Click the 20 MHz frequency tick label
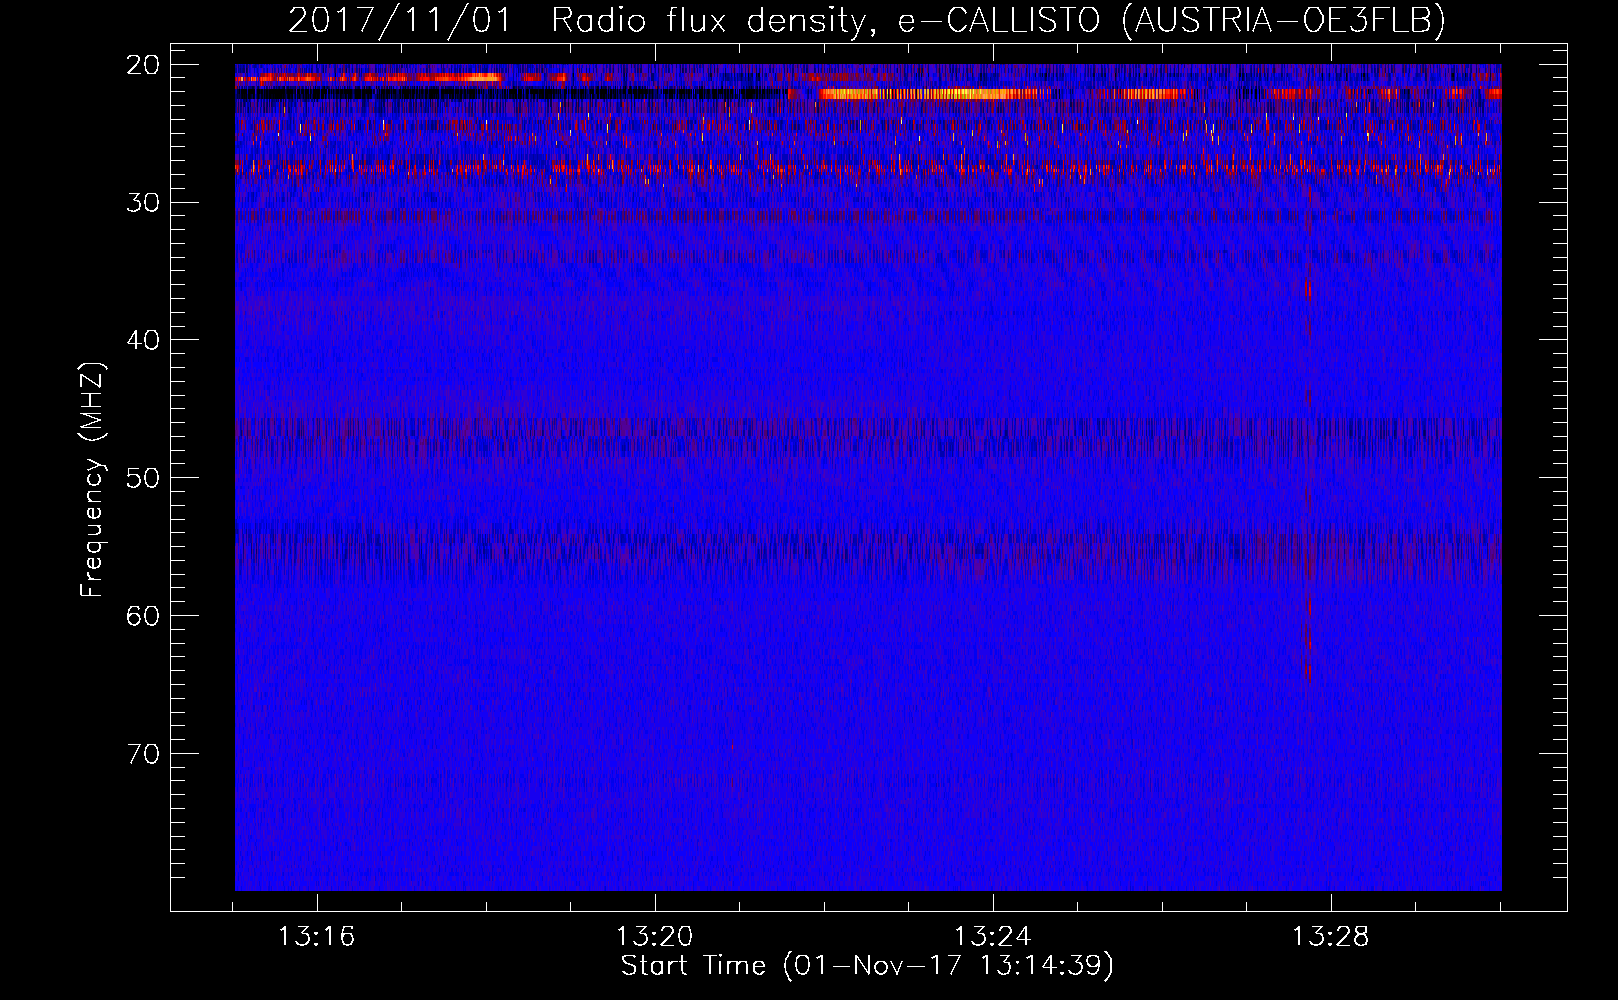Viewport: 1618px width, 1000px height. (144, 65)
